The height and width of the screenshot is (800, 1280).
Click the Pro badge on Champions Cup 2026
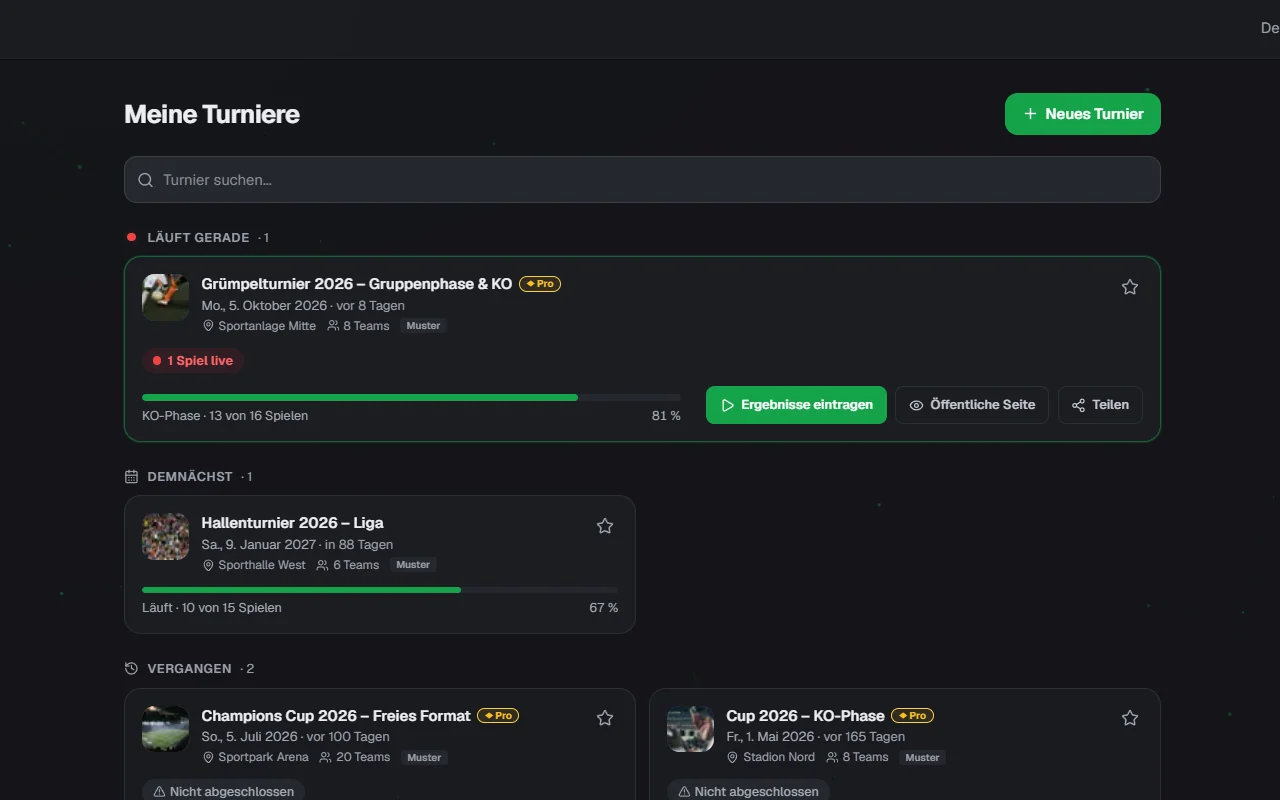498,716
